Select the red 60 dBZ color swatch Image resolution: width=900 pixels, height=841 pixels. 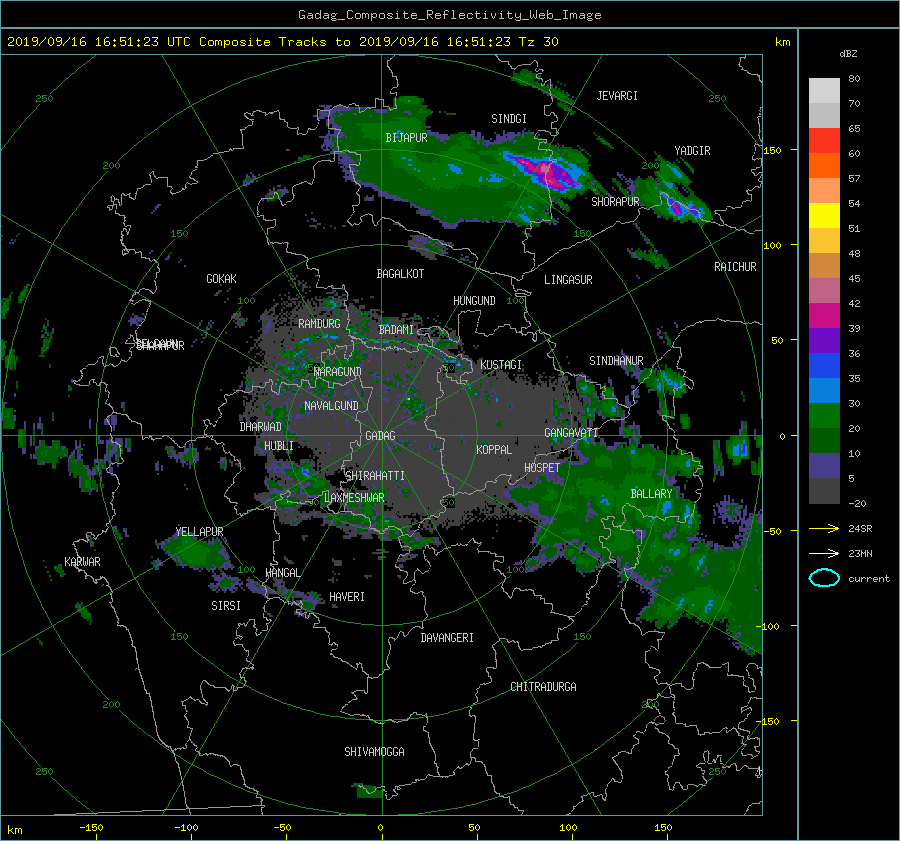[824, 140]
